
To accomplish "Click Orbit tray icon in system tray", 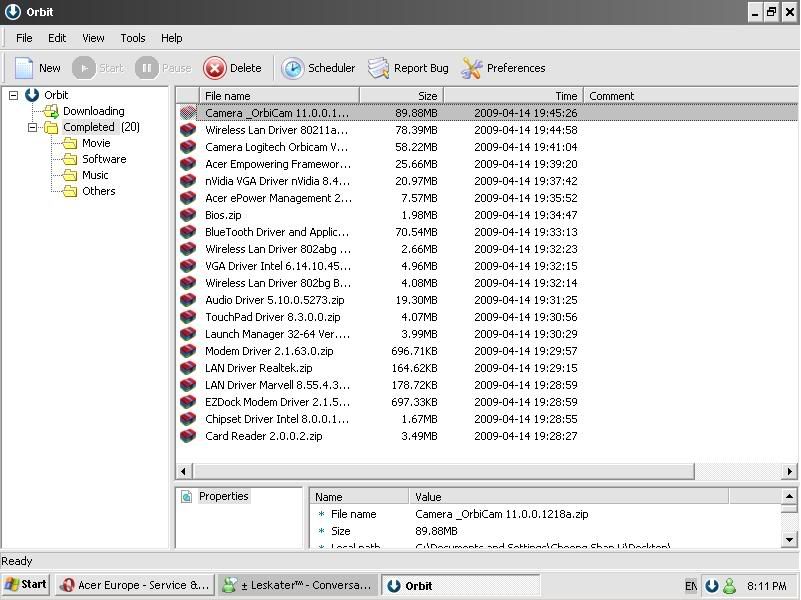I will coord(712,586).
